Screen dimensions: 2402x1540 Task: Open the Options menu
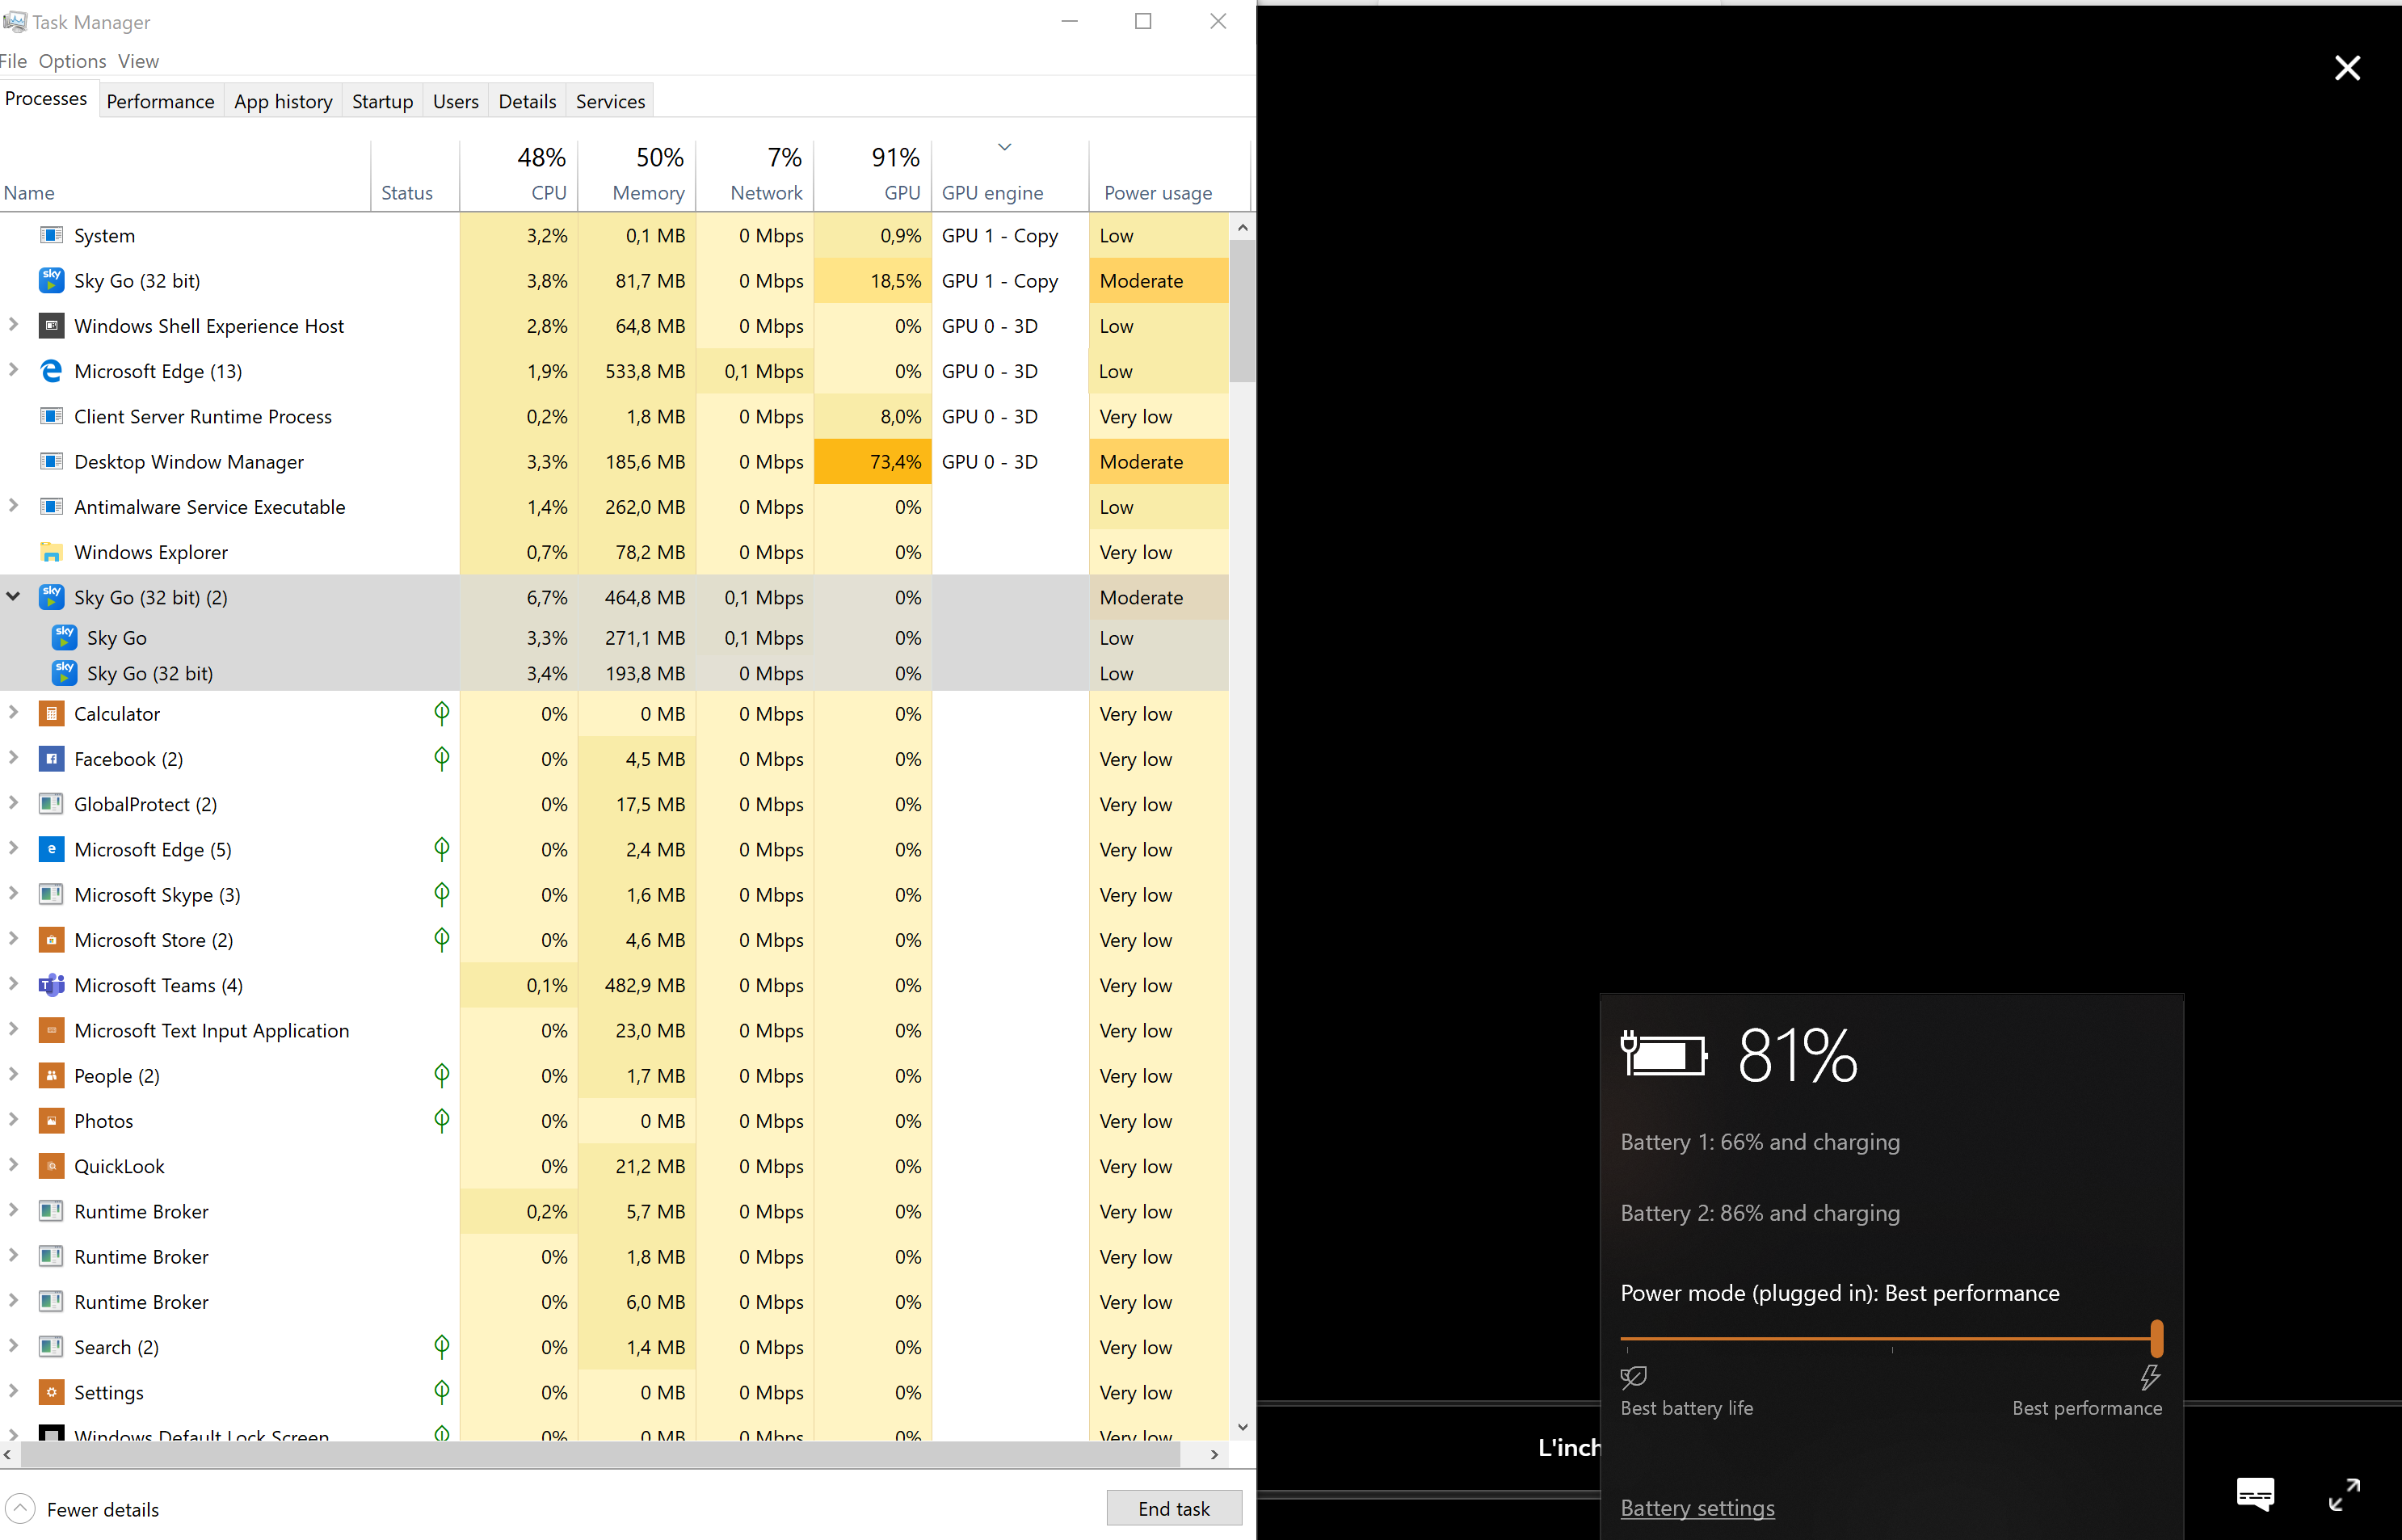pos(72,61)
